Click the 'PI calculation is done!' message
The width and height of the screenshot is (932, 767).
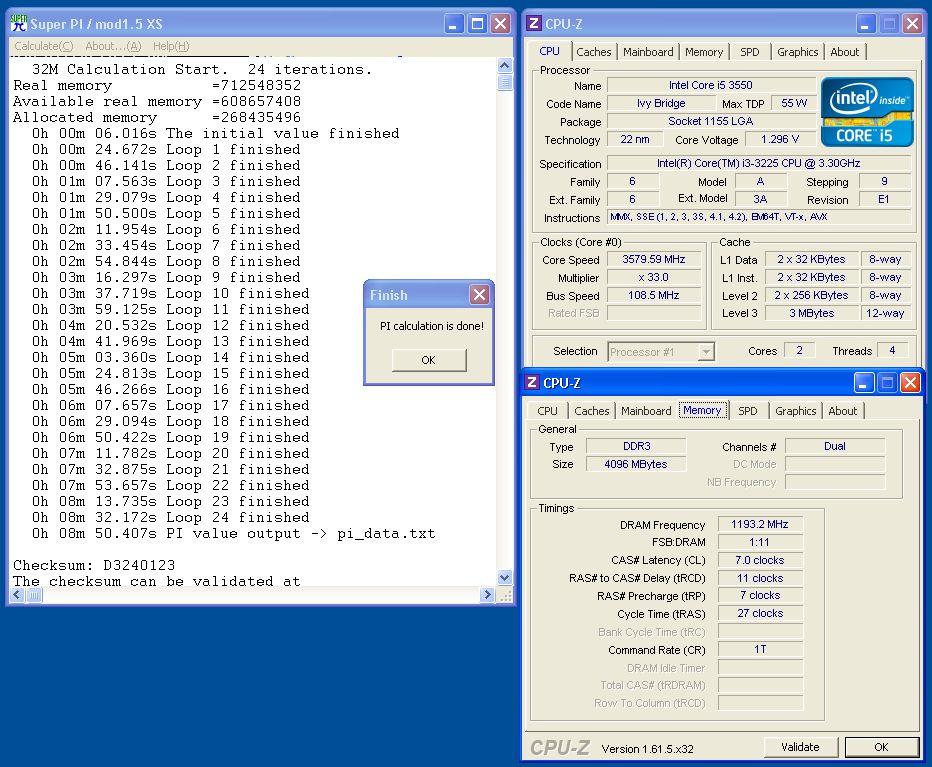click(x=432, y=326)
